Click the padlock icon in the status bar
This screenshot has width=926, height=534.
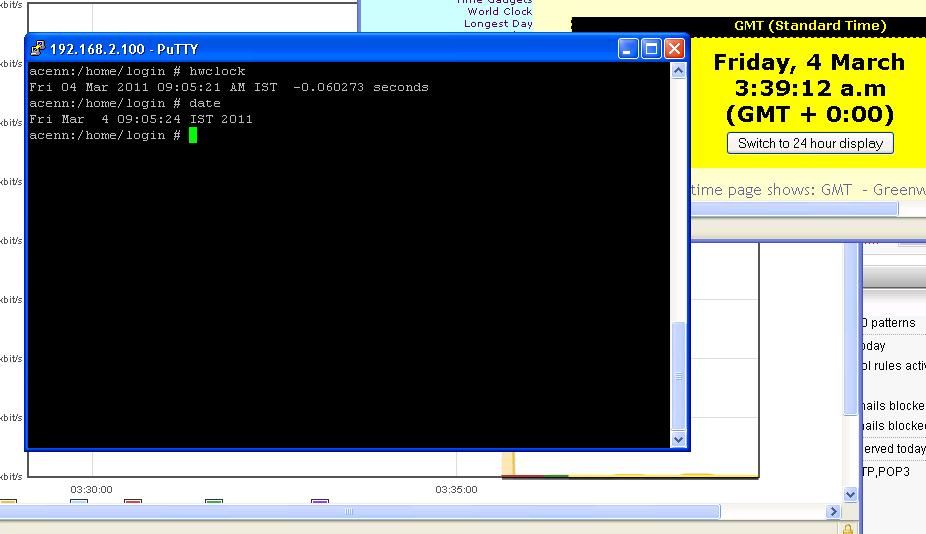pyautogui.click(x=848, y=528)
